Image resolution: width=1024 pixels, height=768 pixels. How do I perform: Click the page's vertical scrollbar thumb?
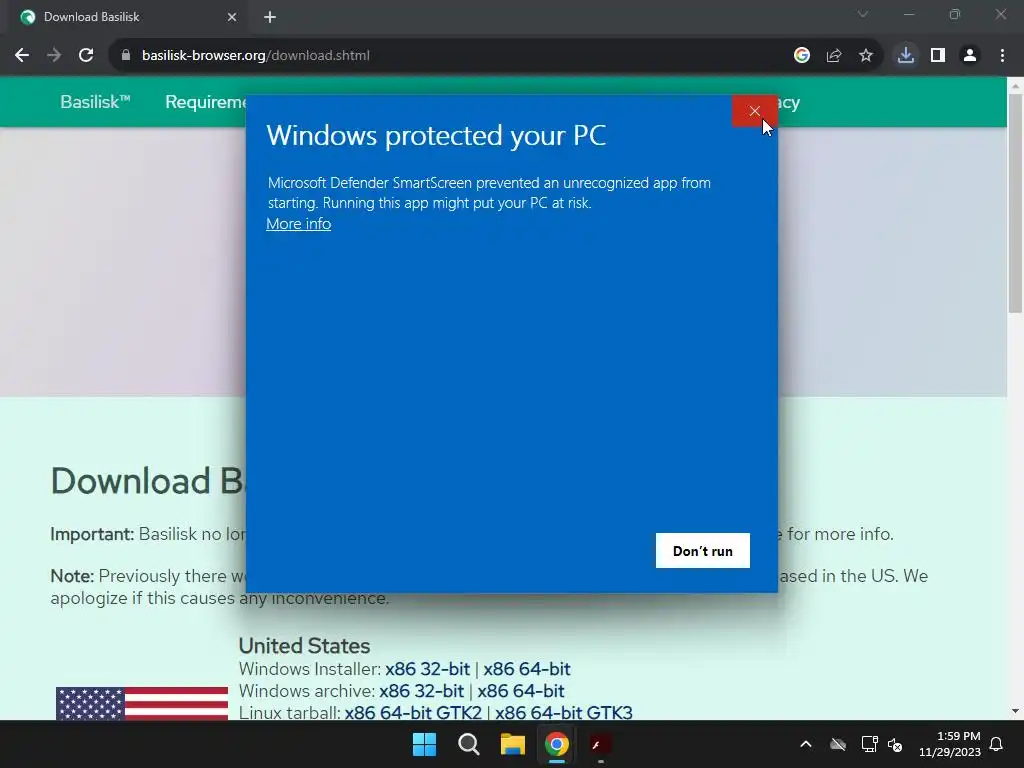coord(1015,202)
